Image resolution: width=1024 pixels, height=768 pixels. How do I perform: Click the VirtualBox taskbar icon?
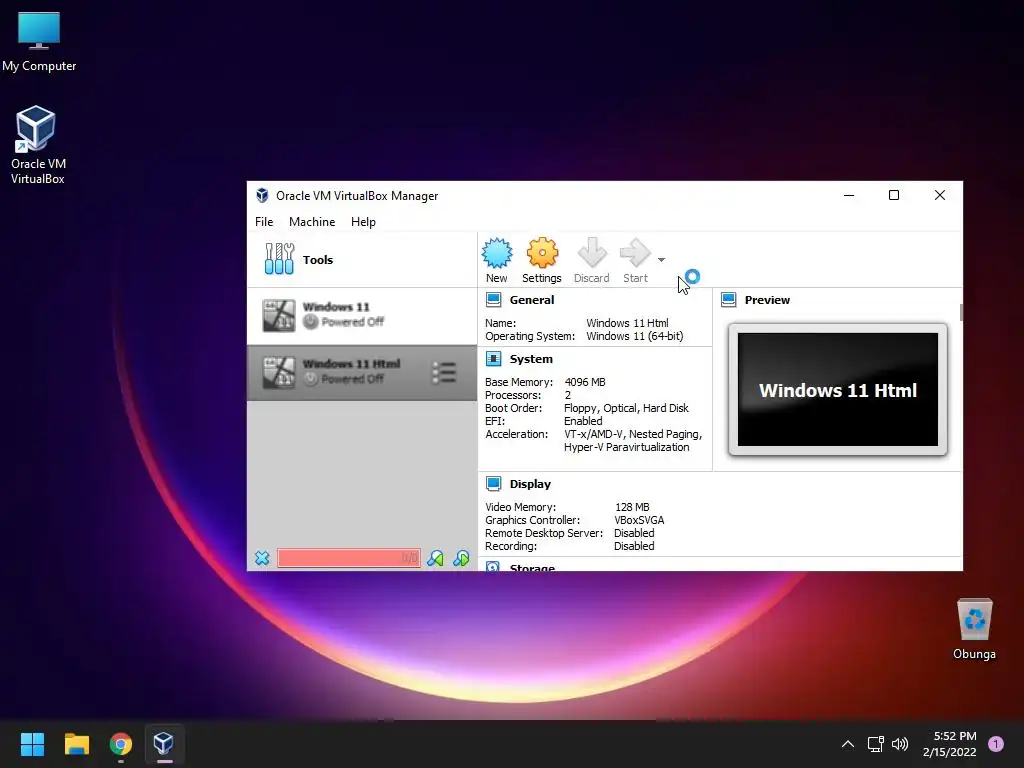point(164,744)
